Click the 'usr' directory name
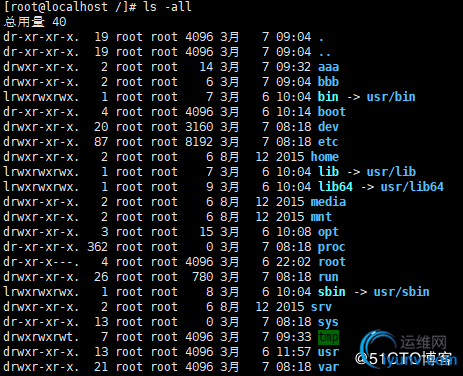463x376 pixels. coord(328,352)
